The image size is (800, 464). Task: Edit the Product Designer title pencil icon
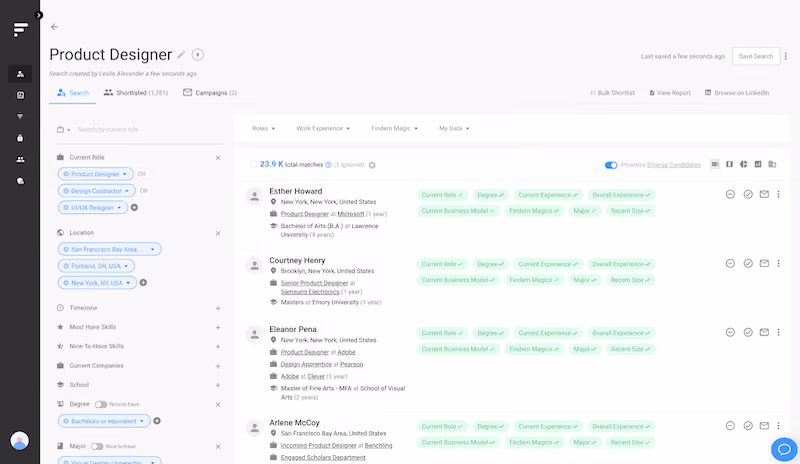(x=181, y=55)
